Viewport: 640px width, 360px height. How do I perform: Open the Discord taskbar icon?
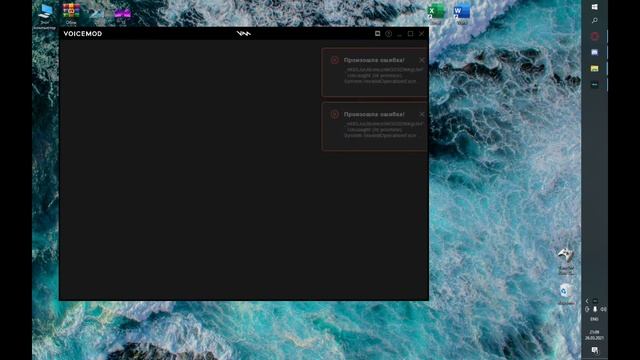pyautogui.click(x=595, y=52)
